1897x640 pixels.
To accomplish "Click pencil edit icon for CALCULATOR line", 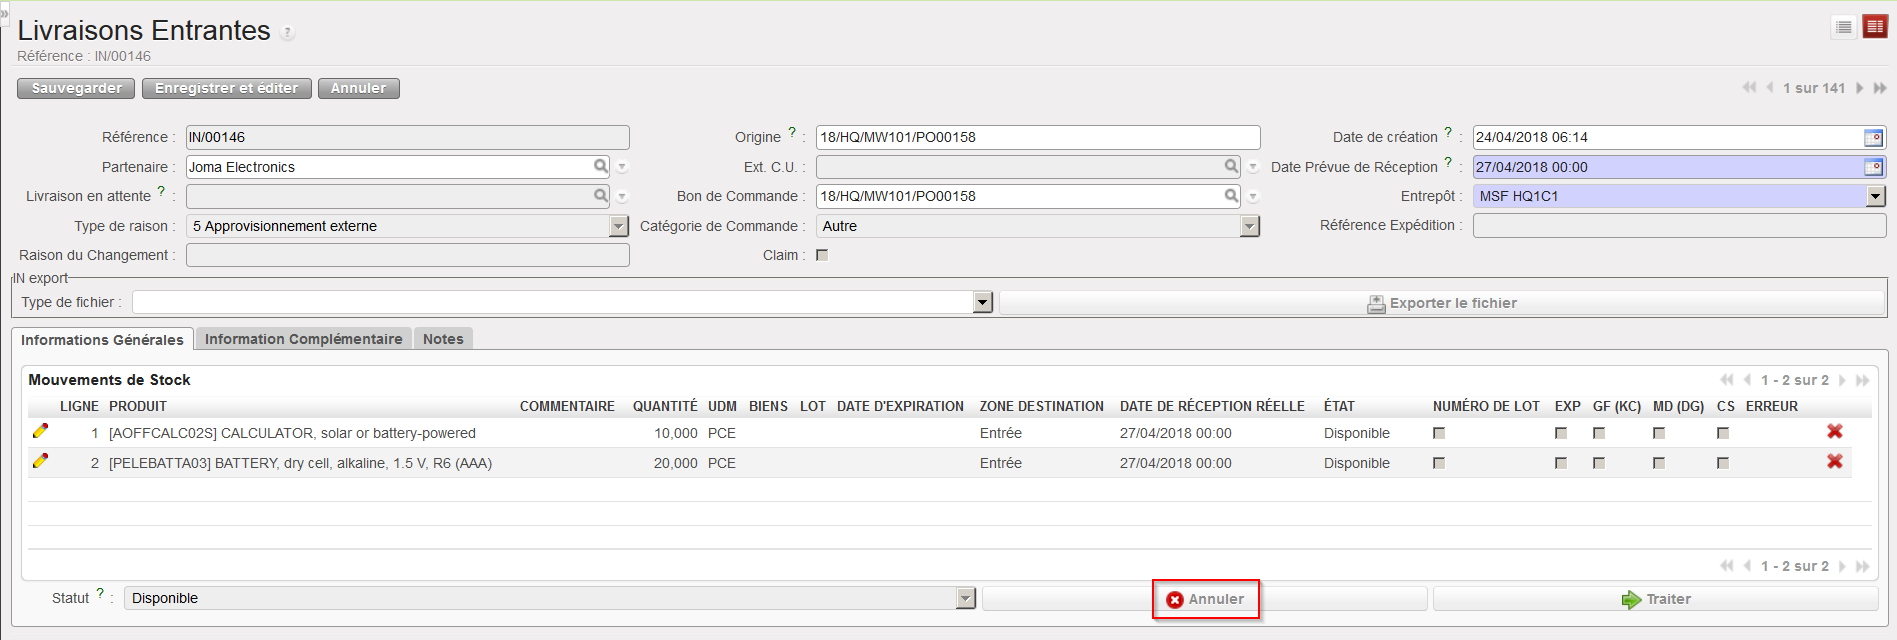I will pyautogui.click(x=40, y=431).
